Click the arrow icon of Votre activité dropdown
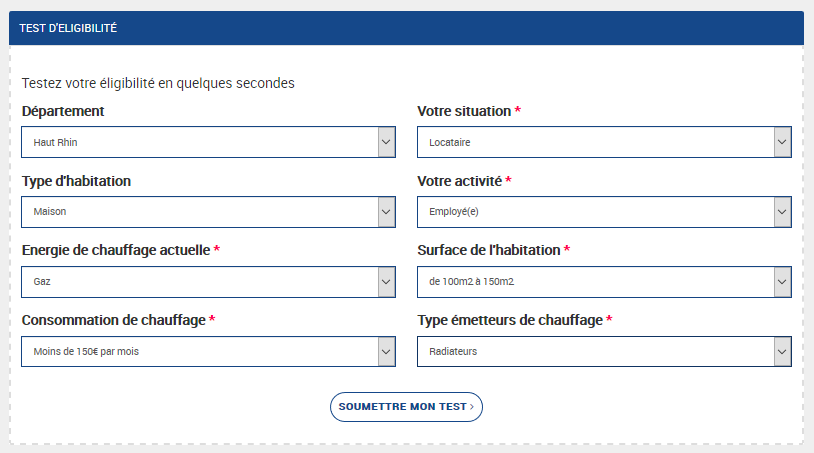Viewport: 814px width, 453px height. 782,212
